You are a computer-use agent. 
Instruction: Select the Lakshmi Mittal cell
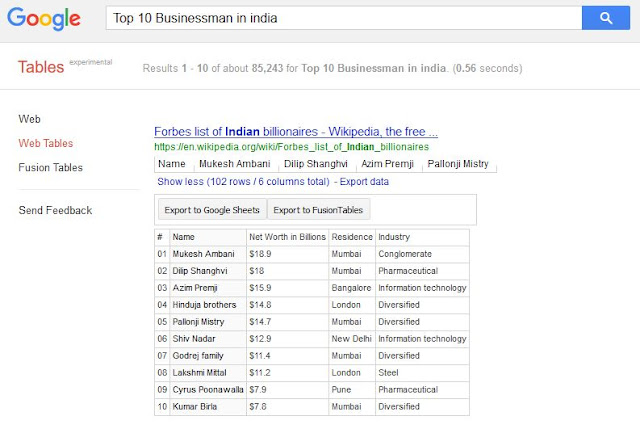(x=208, y=373)
